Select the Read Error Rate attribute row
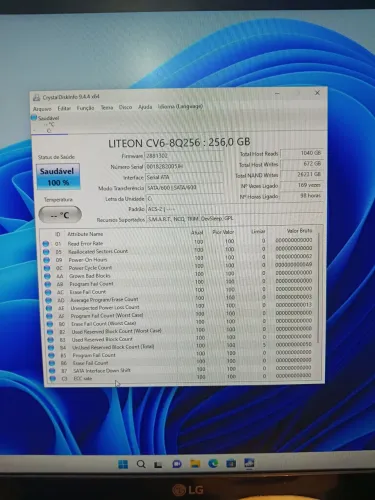Viewport: 375px width, 500px height. [178, 242]
